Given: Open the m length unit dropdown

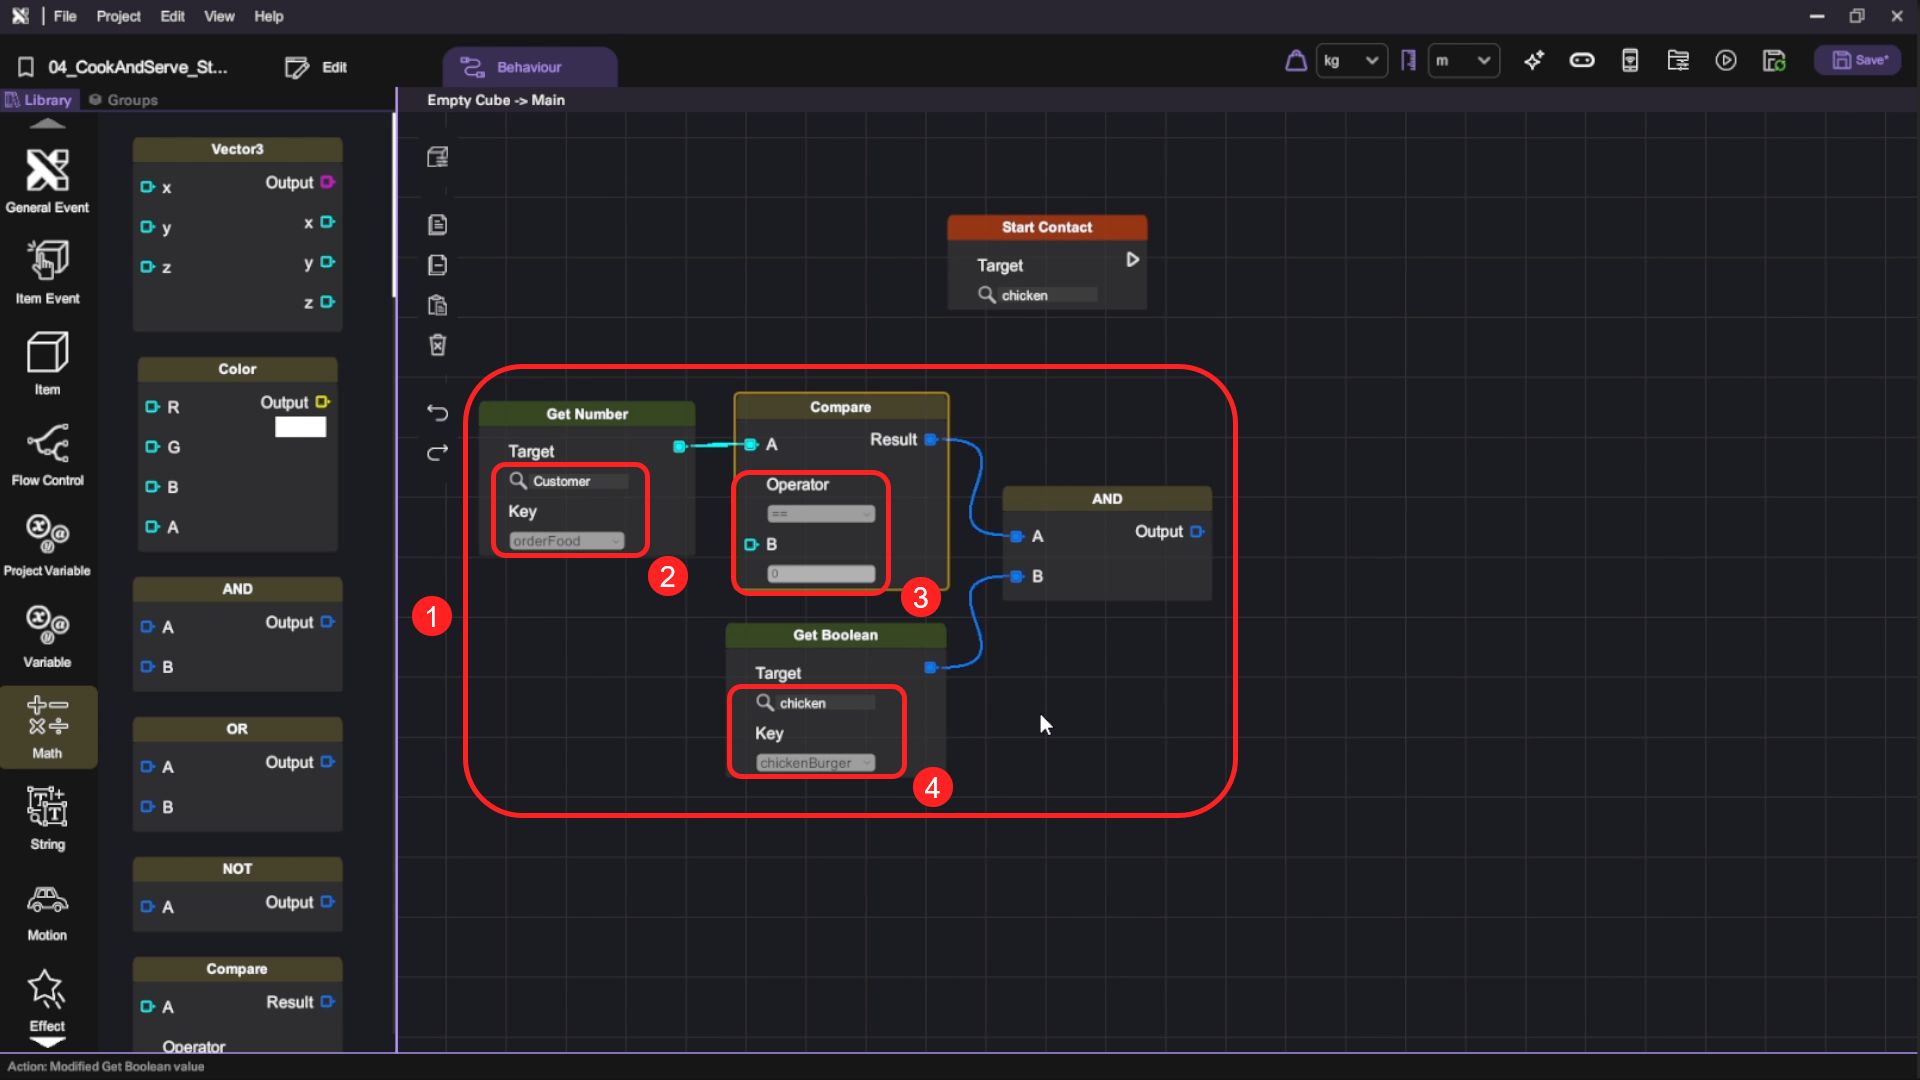Looking at the screenshot, I should tap(1463, 61).
